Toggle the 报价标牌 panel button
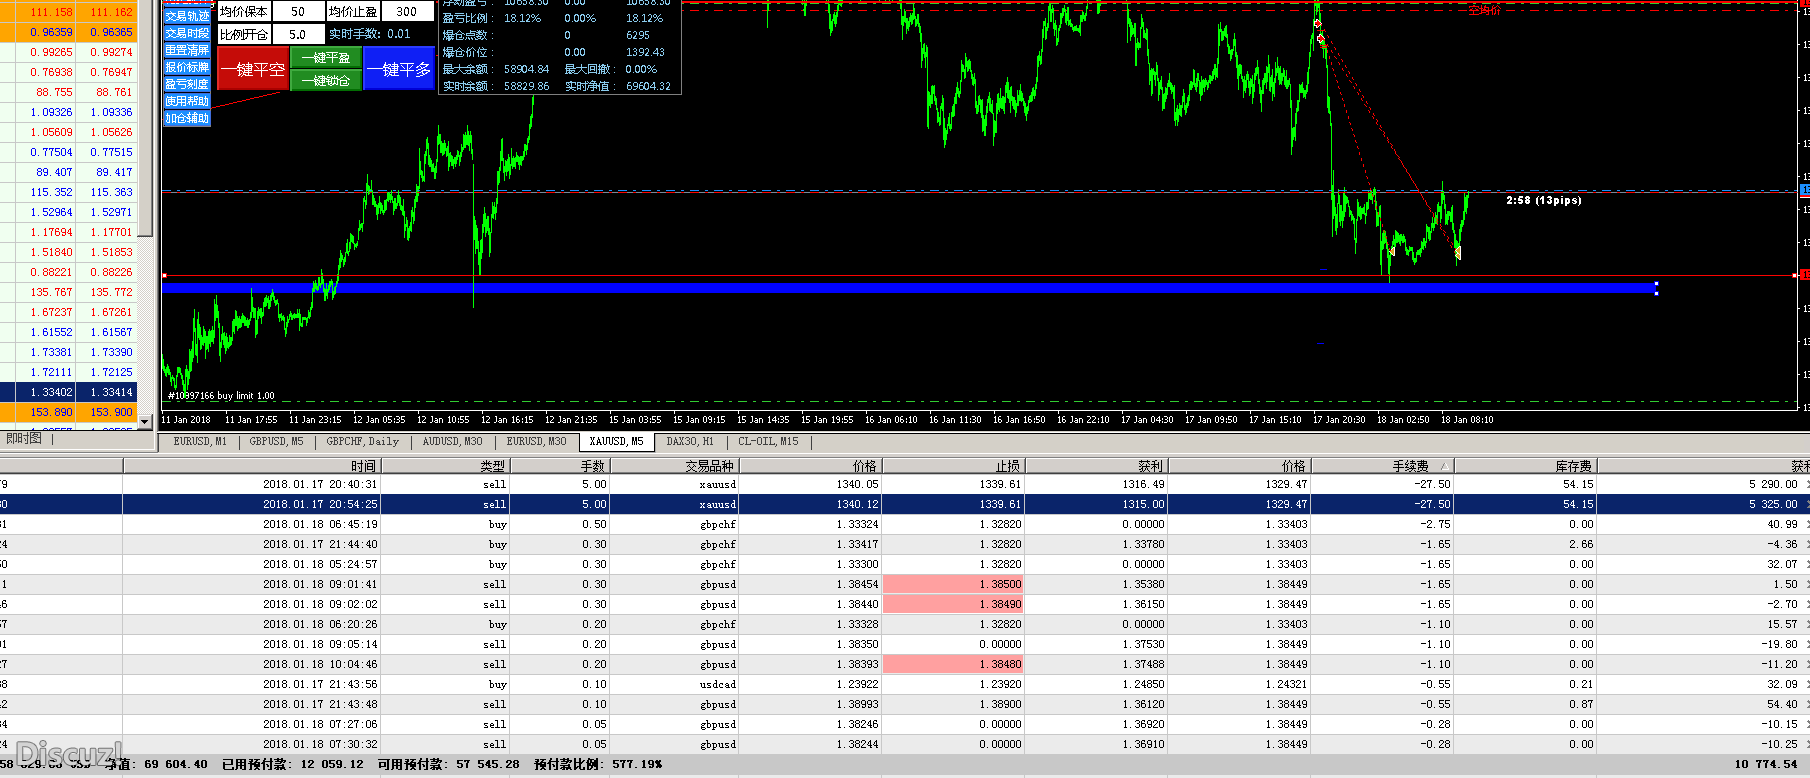Viewport: 1810px width, 778px height. pos(187,67)
